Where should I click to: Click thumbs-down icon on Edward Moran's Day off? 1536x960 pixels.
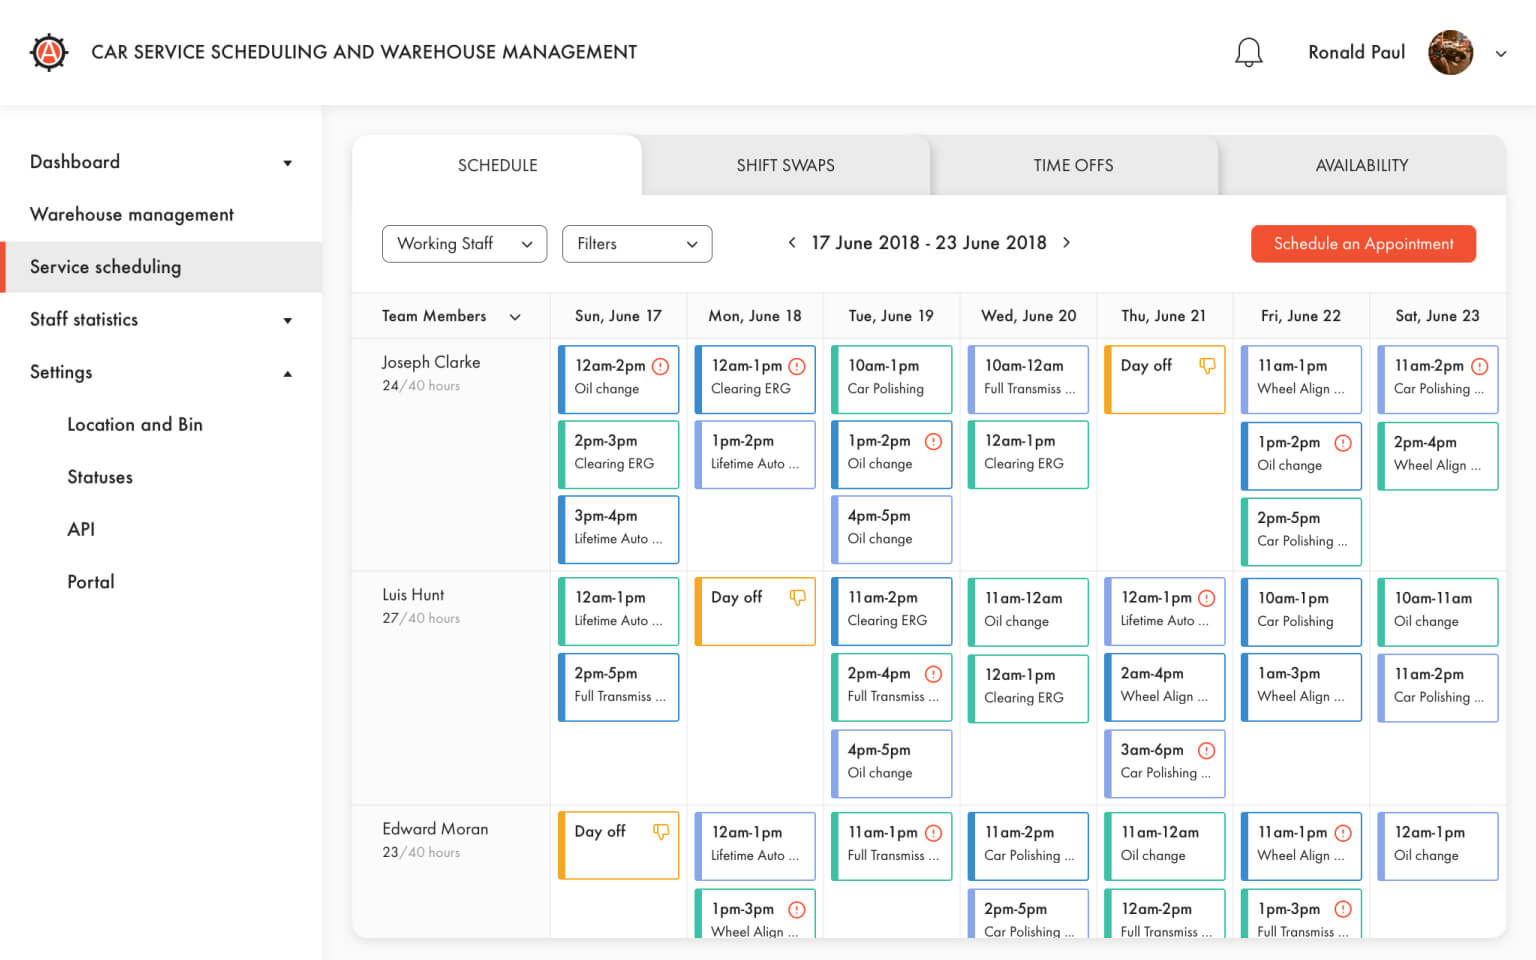(x=661, y=832)
